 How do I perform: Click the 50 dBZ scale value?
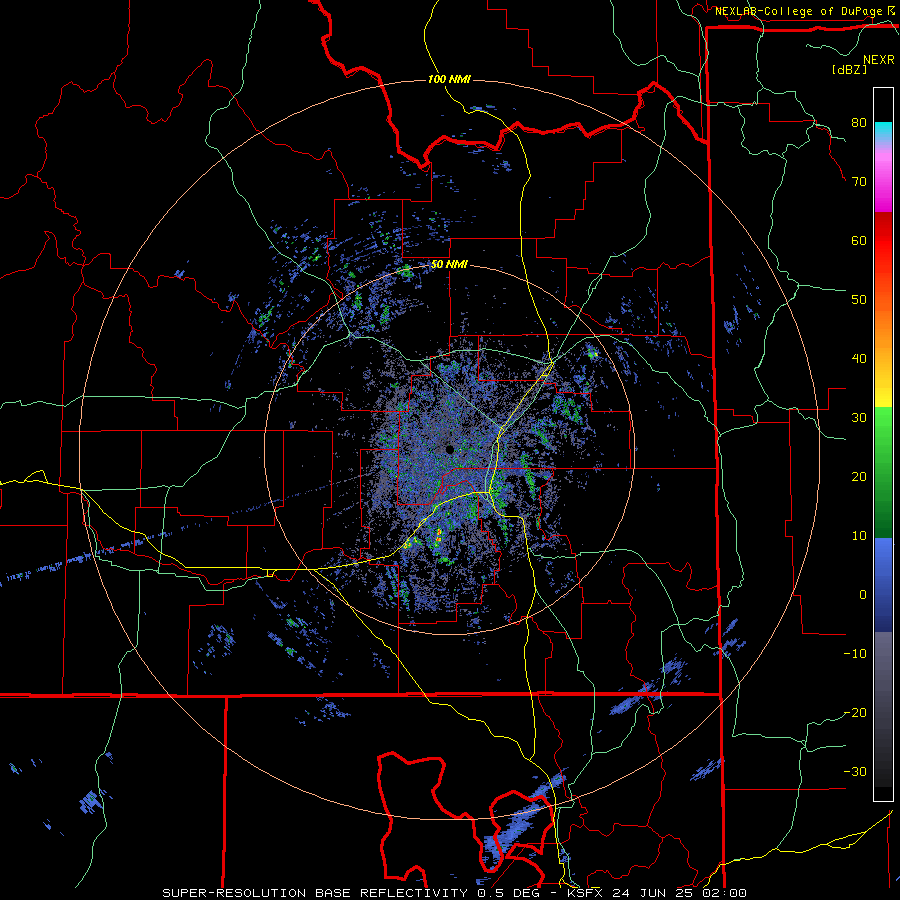click(x=859, y=300)
